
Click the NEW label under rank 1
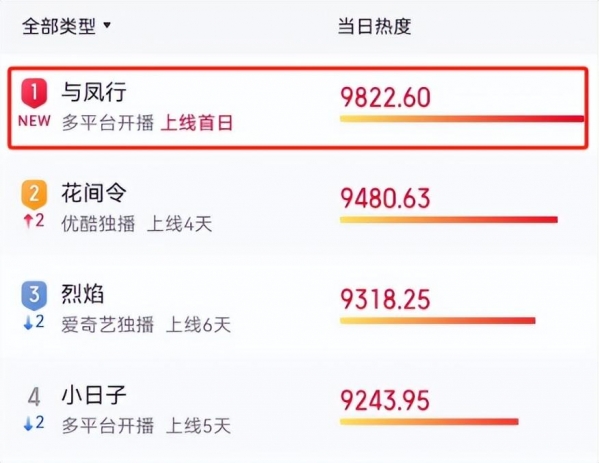tap(34, 122)
